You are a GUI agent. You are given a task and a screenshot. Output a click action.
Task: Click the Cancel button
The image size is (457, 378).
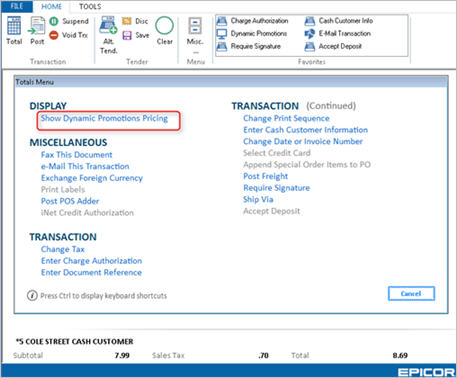pyautogui.click(x=411, y=294)
